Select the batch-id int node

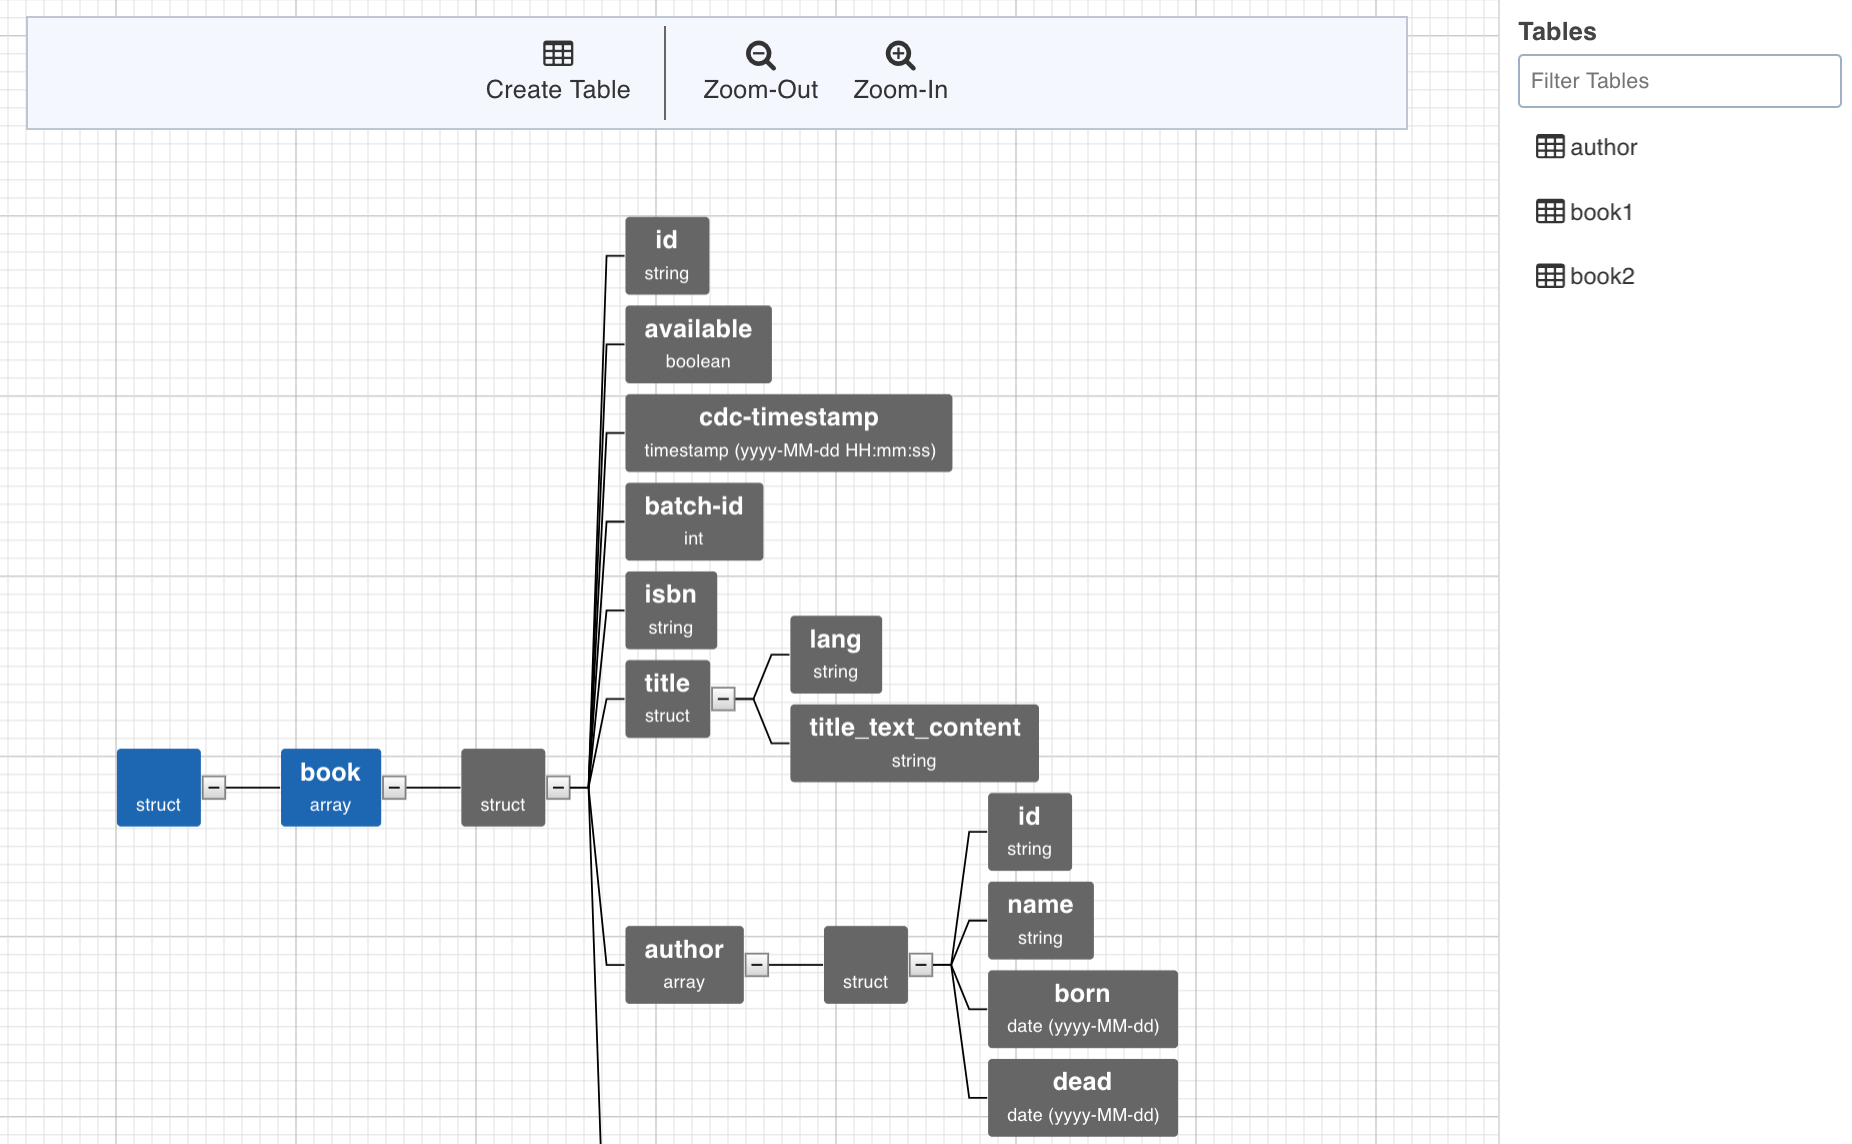coord(694,522)
